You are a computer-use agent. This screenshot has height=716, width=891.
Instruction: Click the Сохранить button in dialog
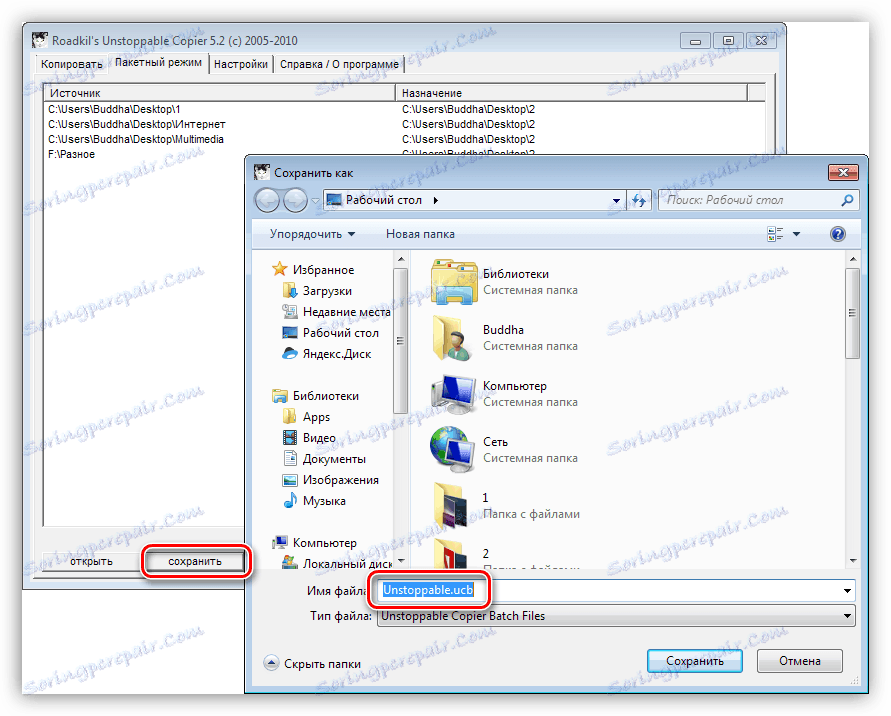[x=694, y=661]
